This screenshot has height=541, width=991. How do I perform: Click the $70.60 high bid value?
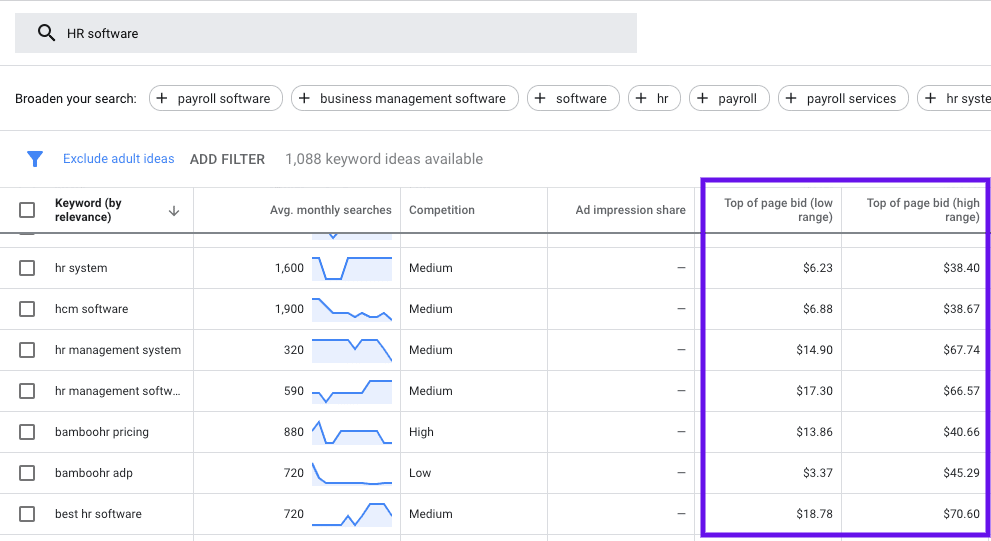tap(961, 514)
